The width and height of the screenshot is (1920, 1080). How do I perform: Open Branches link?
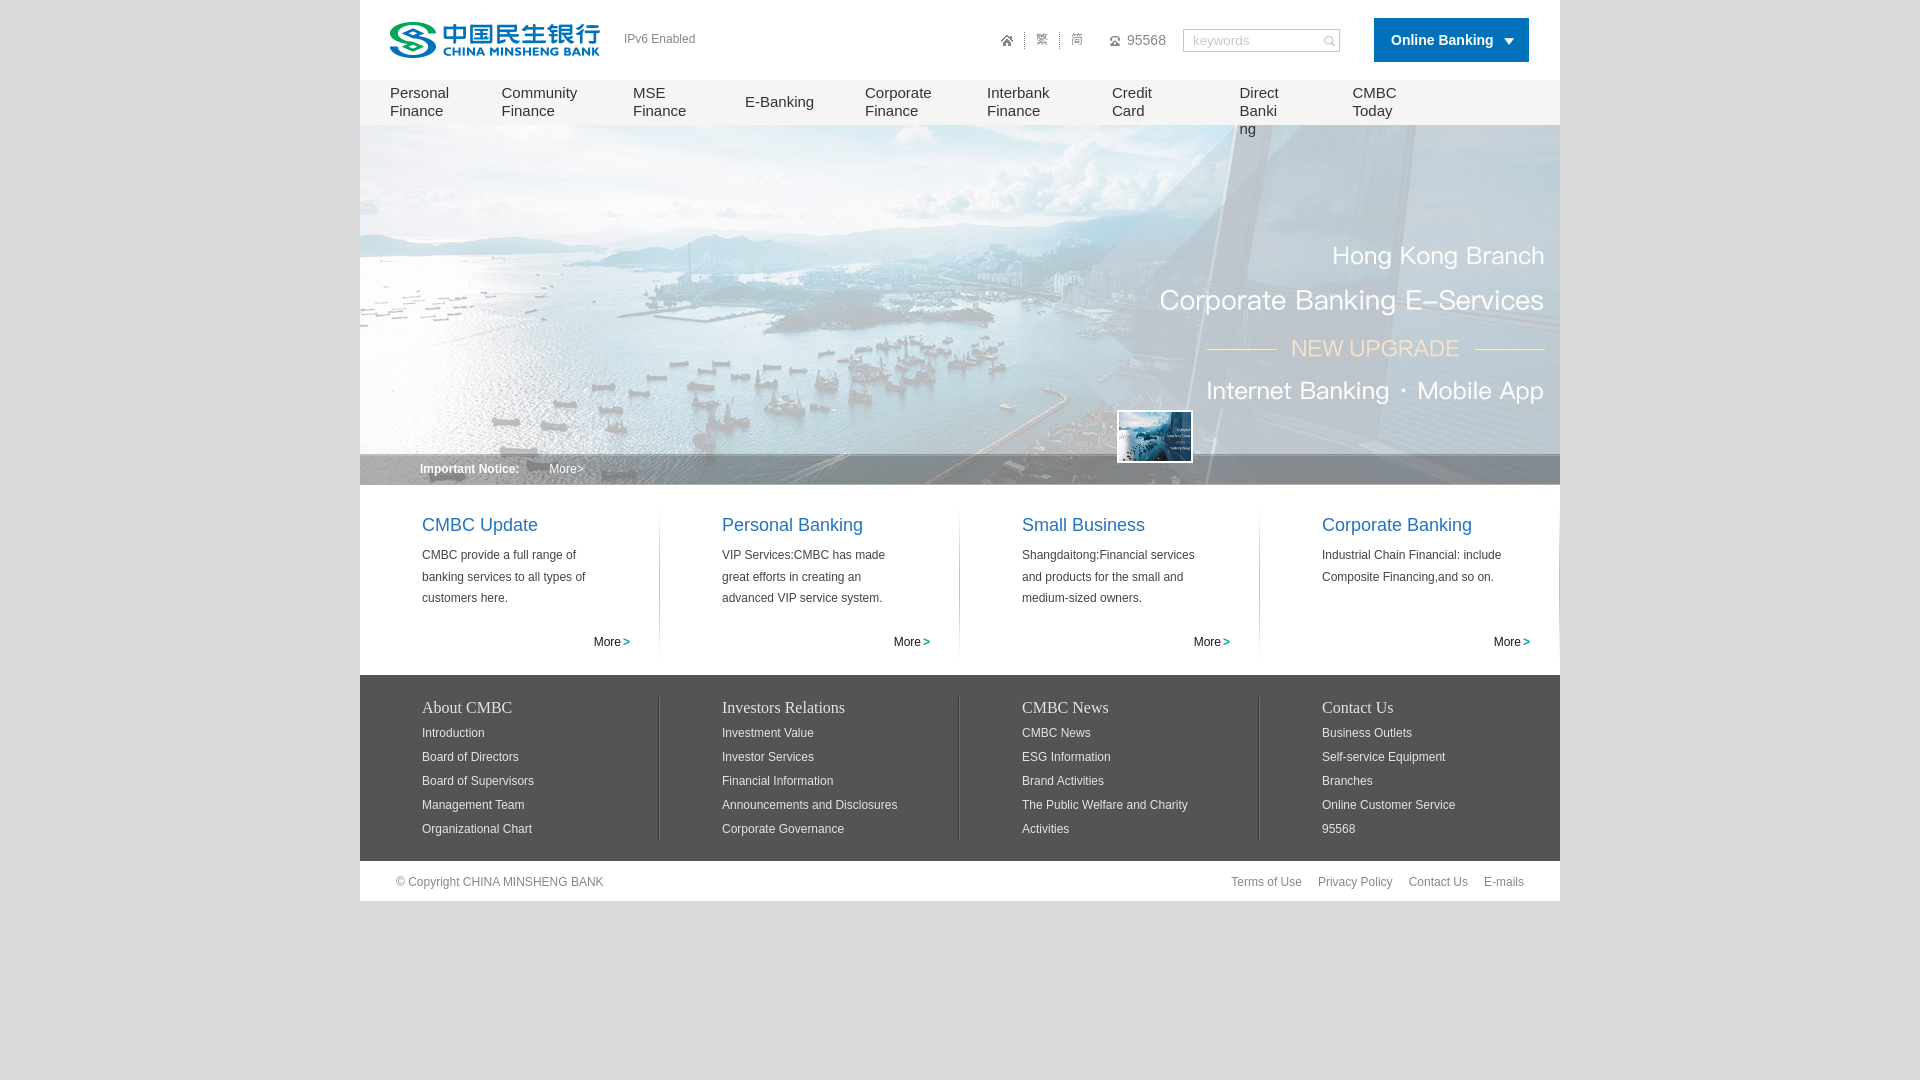1347,781
